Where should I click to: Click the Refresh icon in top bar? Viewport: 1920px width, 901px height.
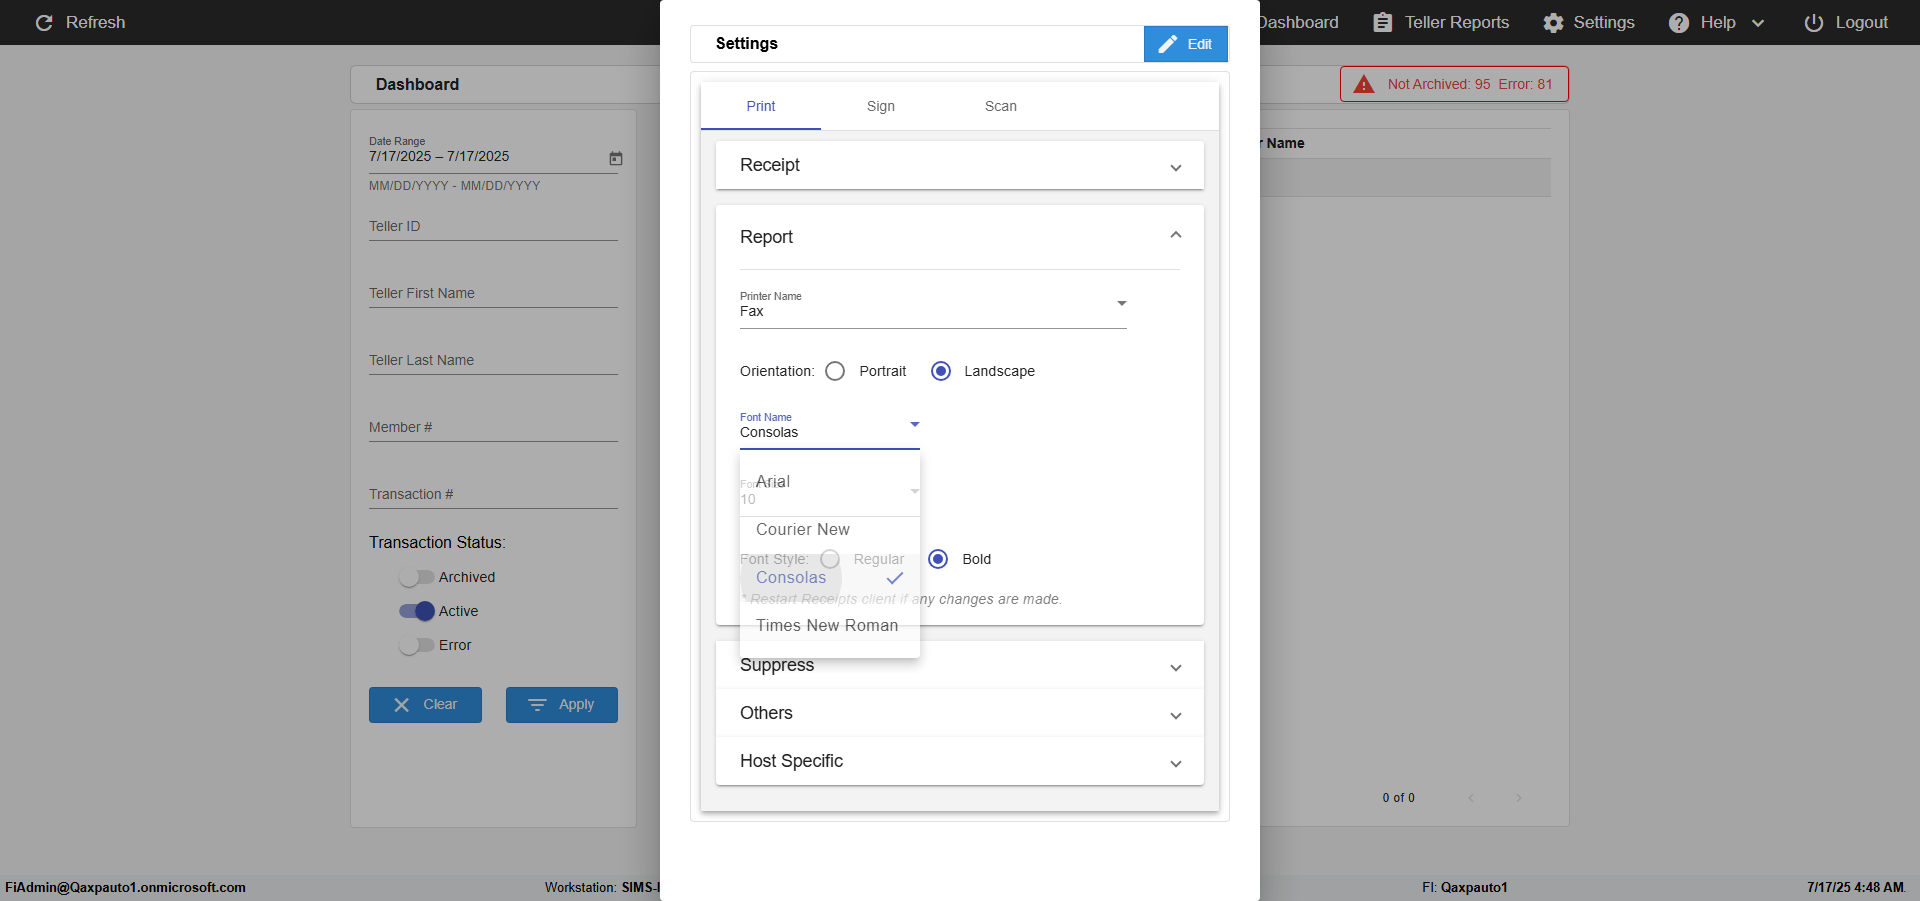pyautogui.click(x=44, y=22)
